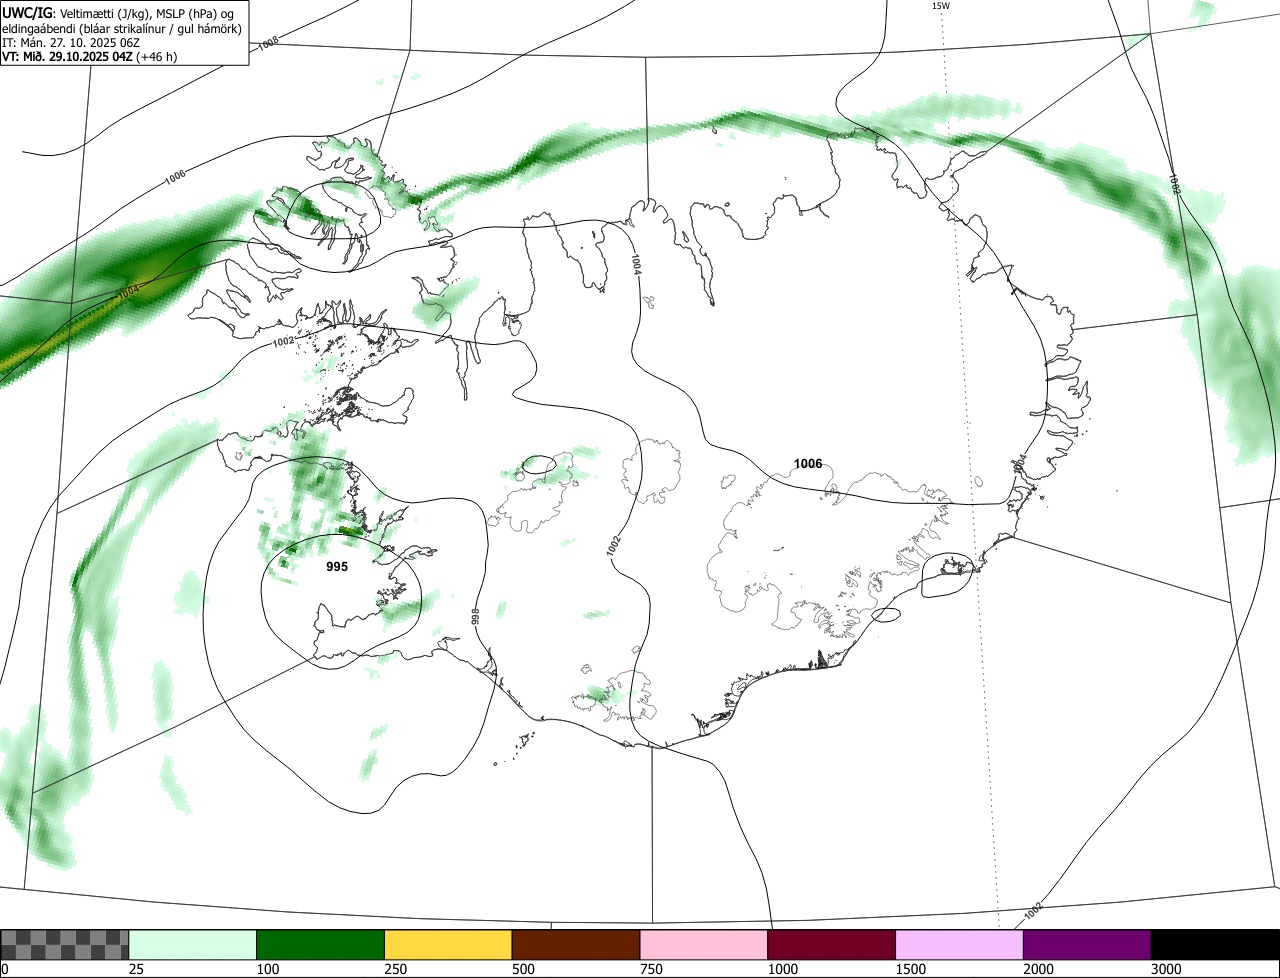Screen dimensions: 1280x978
Task: Click the 1008 isobar label
Action: [268, 45]
